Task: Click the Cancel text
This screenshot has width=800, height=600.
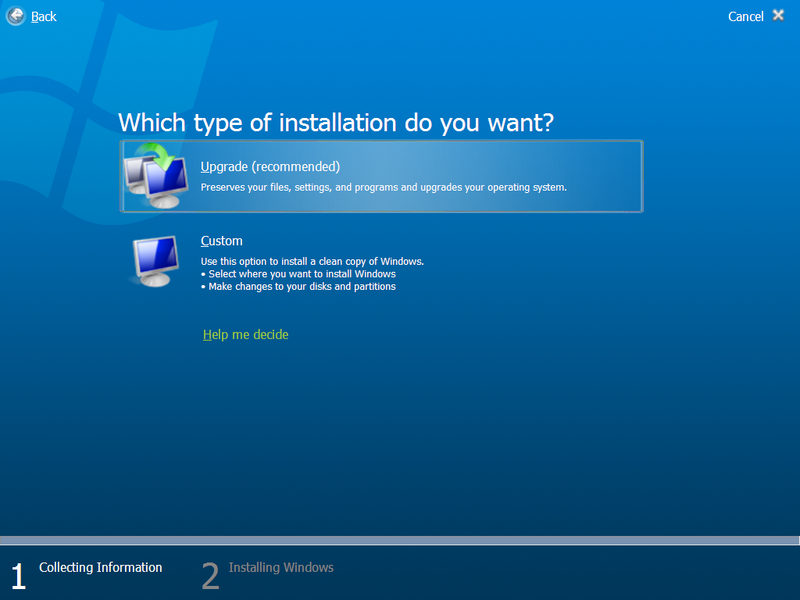Action: [x=745, y=17]
